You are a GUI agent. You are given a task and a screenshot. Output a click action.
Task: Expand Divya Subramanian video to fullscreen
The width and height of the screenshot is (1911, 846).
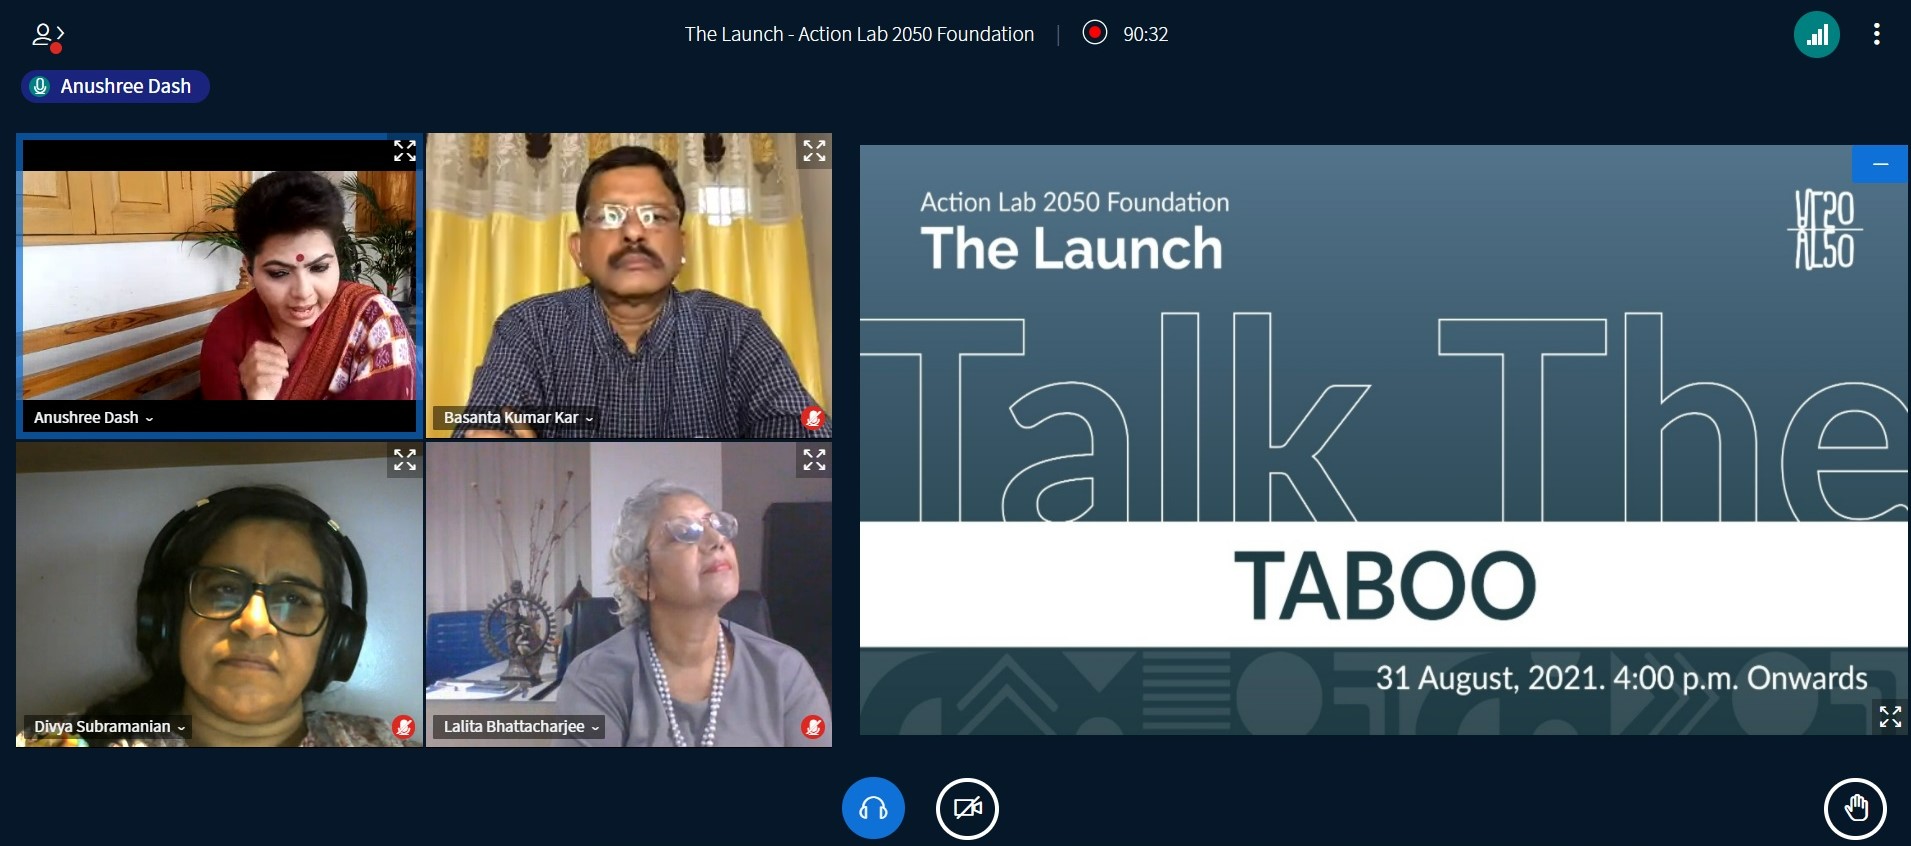[404, 460]
